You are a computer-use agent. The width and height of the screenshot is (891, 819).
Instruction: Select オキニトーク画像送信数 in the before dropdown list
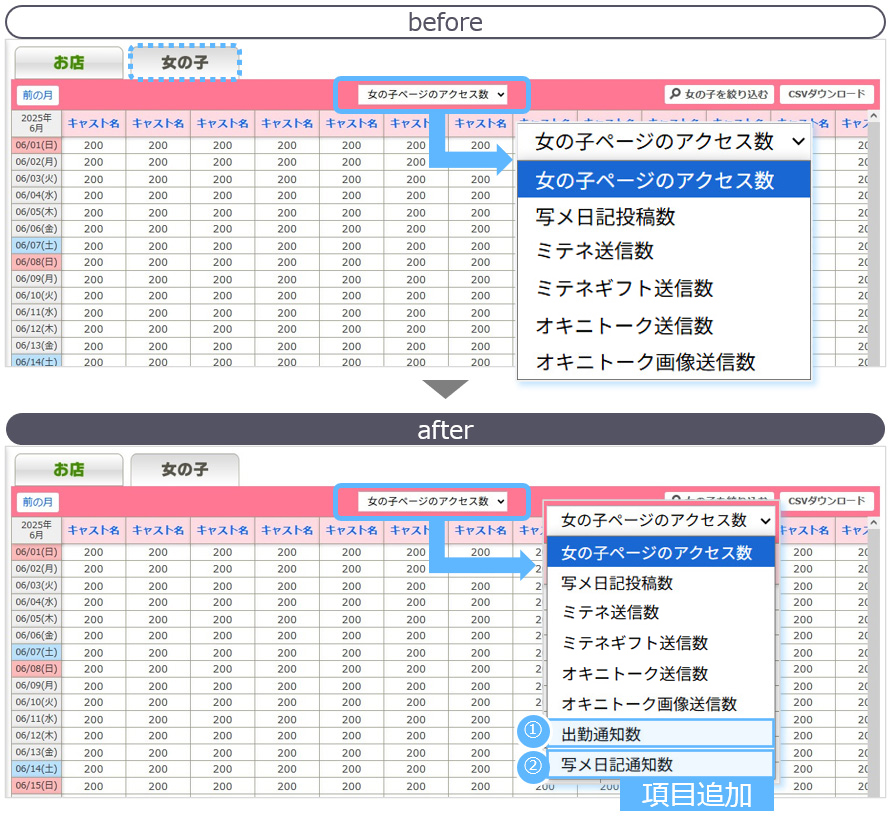[x=645, y=362]
